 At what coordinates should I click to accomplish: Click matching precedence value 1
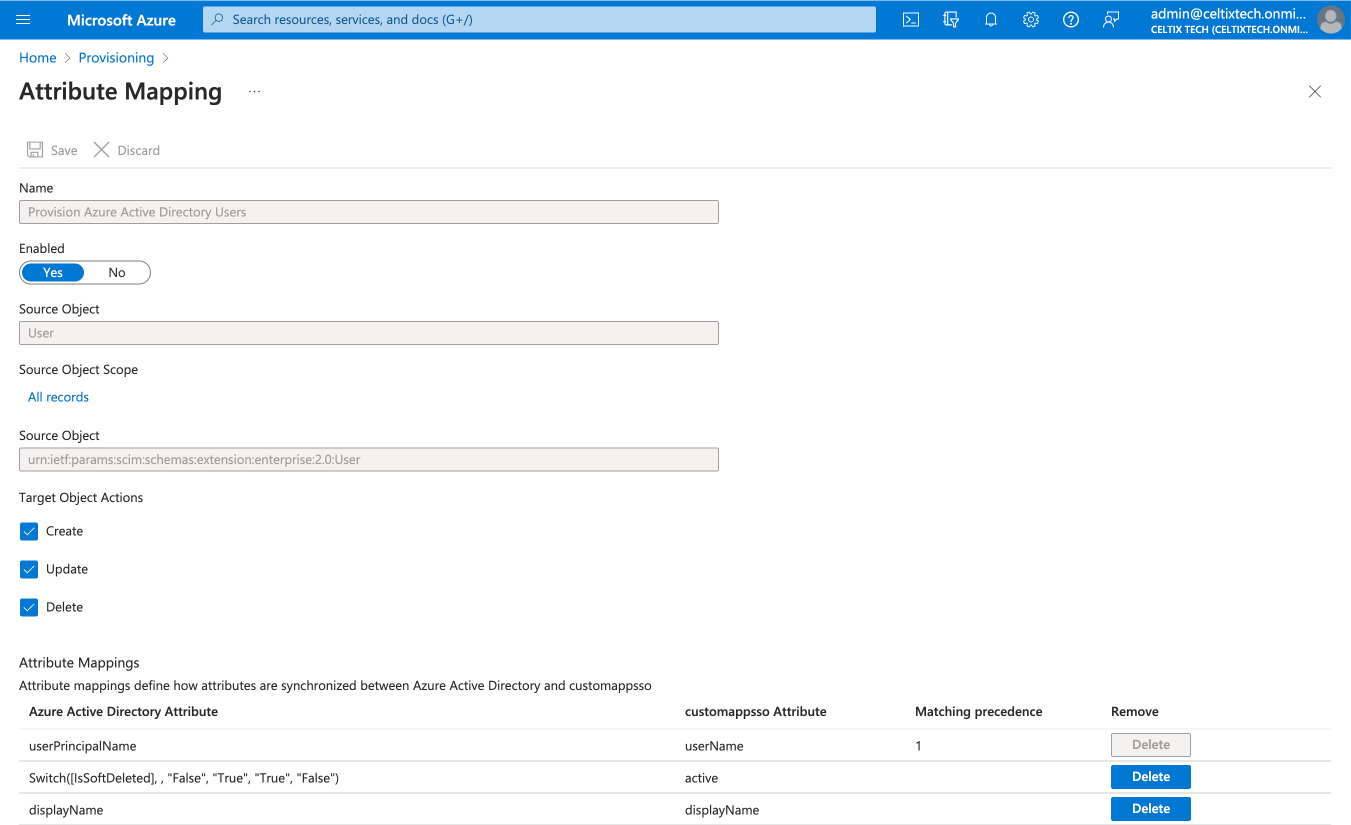click(918, 746)
